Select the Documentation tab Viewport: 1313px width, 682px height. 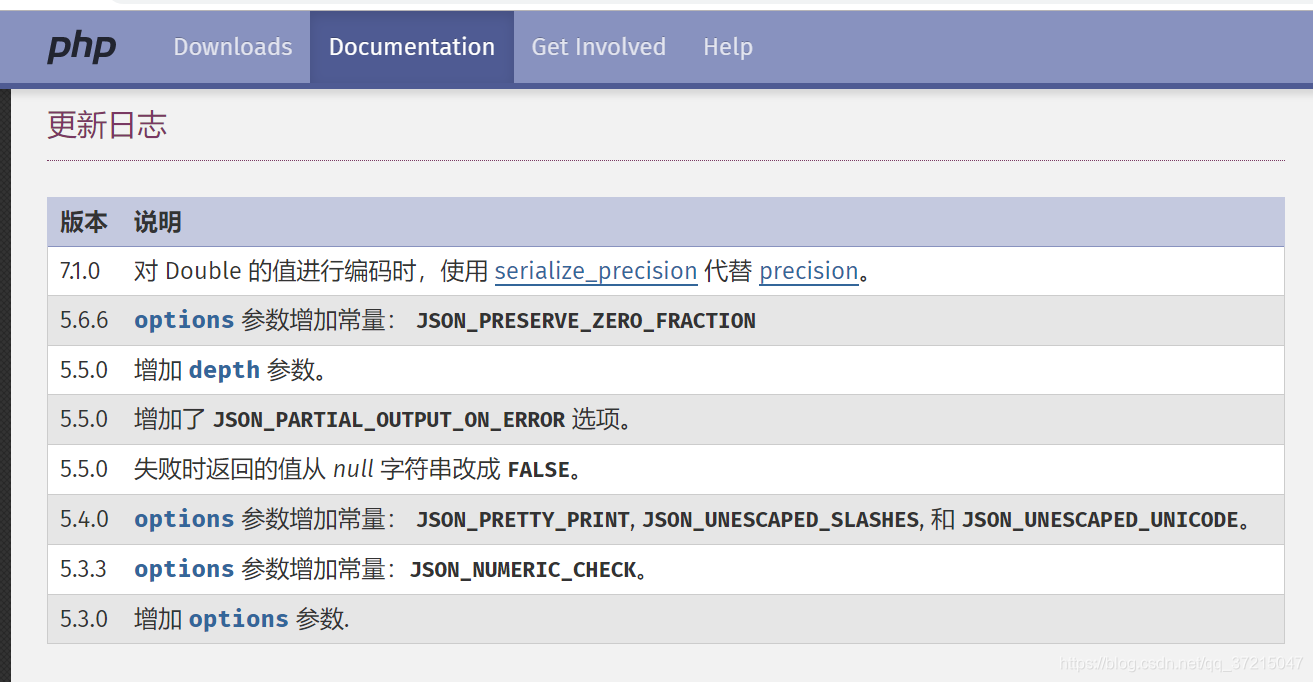(x=412, y=47)
